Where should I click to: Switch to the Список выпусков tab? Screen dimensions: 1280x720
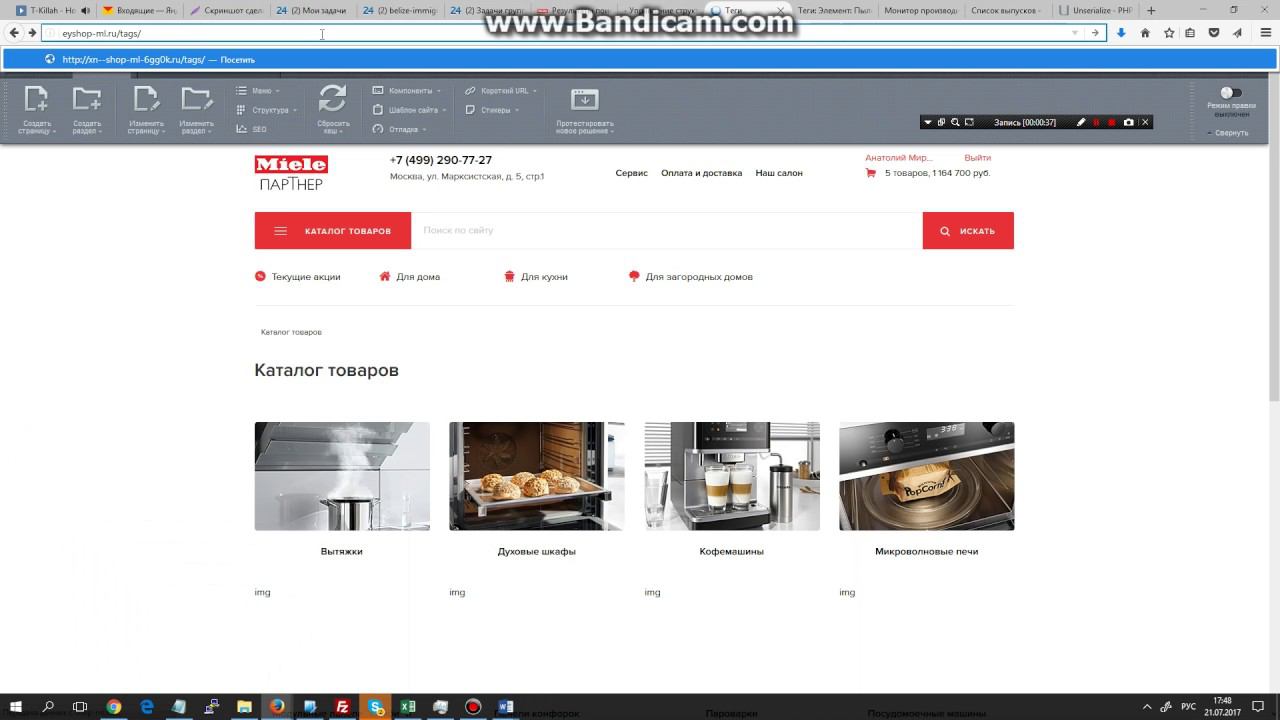(1007, 10)
